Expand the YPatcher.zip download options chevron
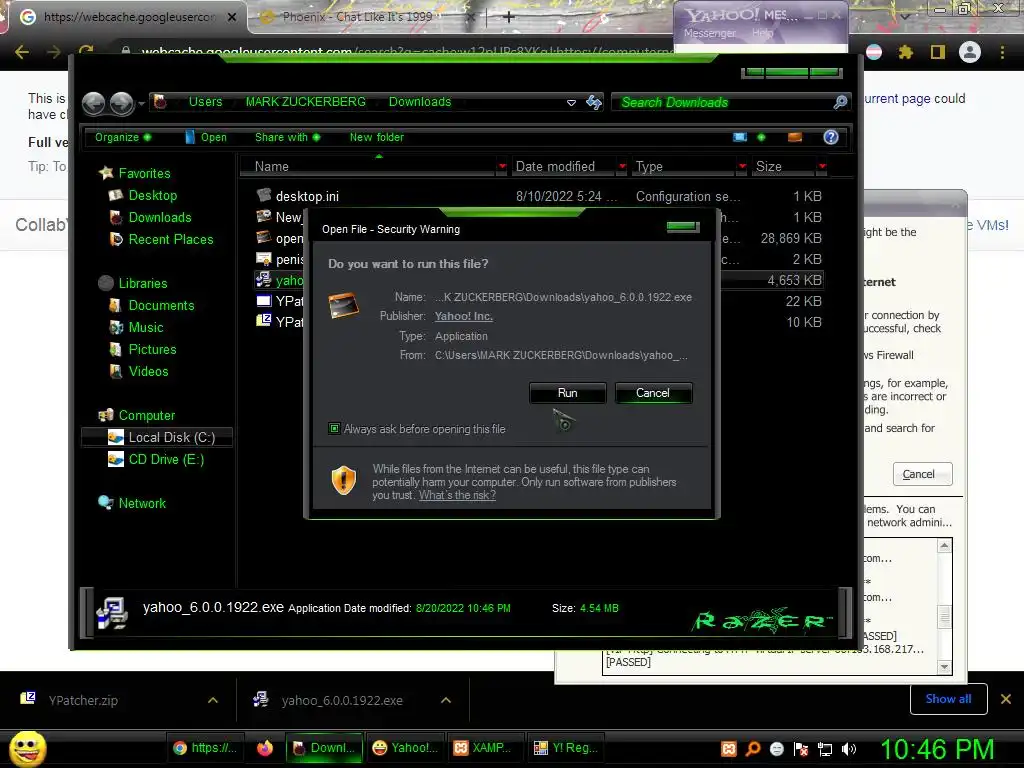 click(213, 700)
